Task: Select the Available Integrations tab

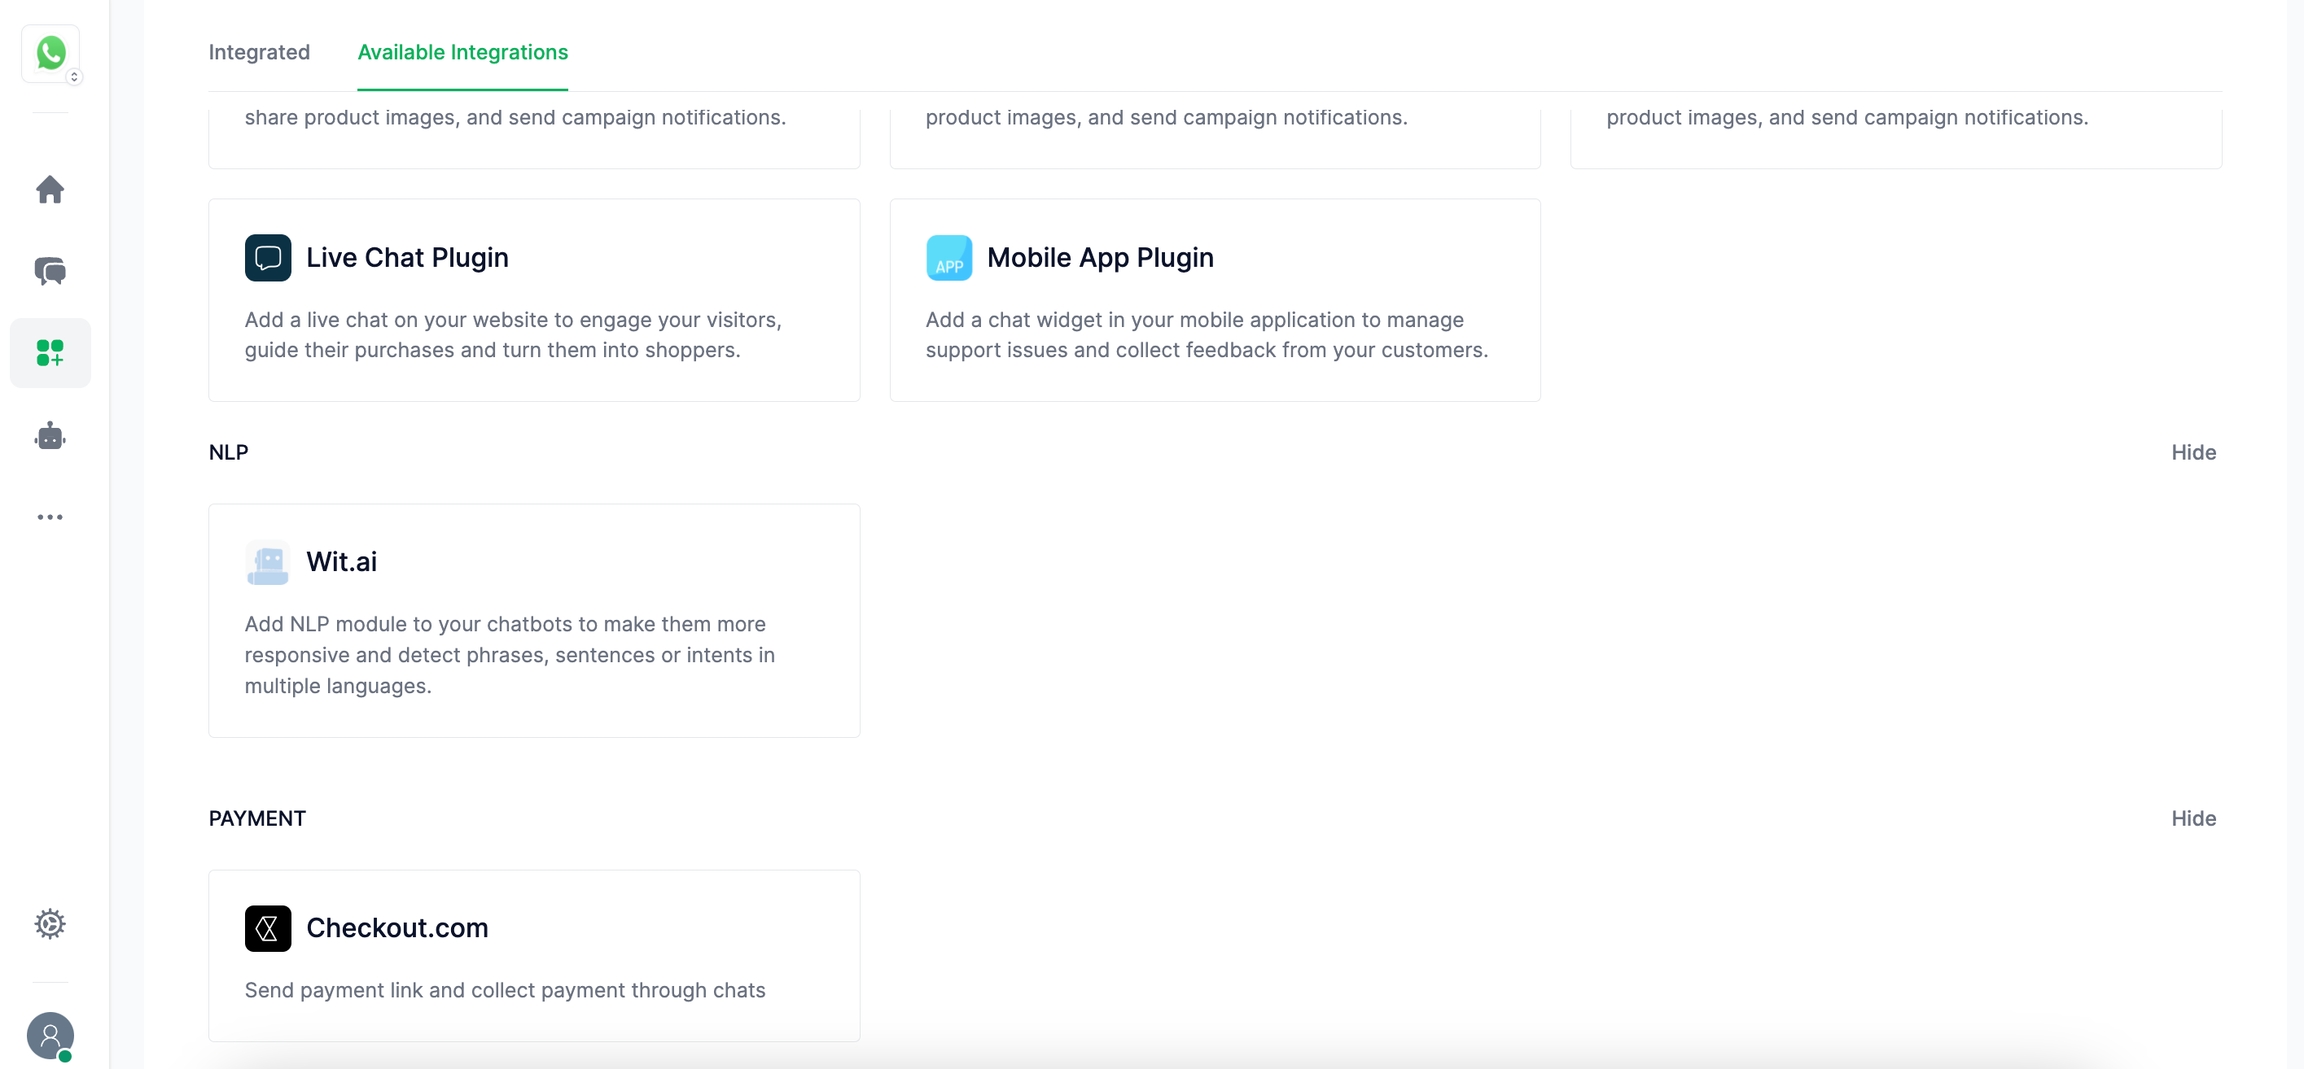Action: pyautogui.click(x=463, y=52)
